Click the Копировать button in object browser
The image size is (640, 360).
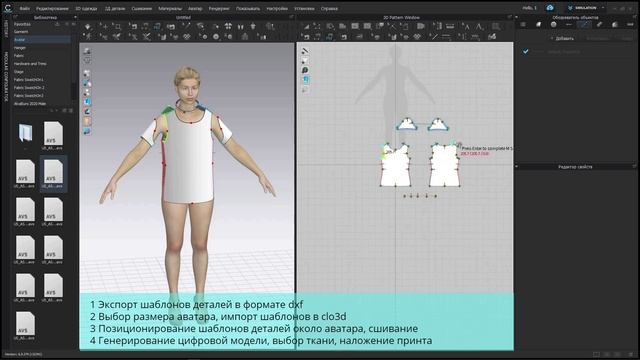[x=597, y=38]
